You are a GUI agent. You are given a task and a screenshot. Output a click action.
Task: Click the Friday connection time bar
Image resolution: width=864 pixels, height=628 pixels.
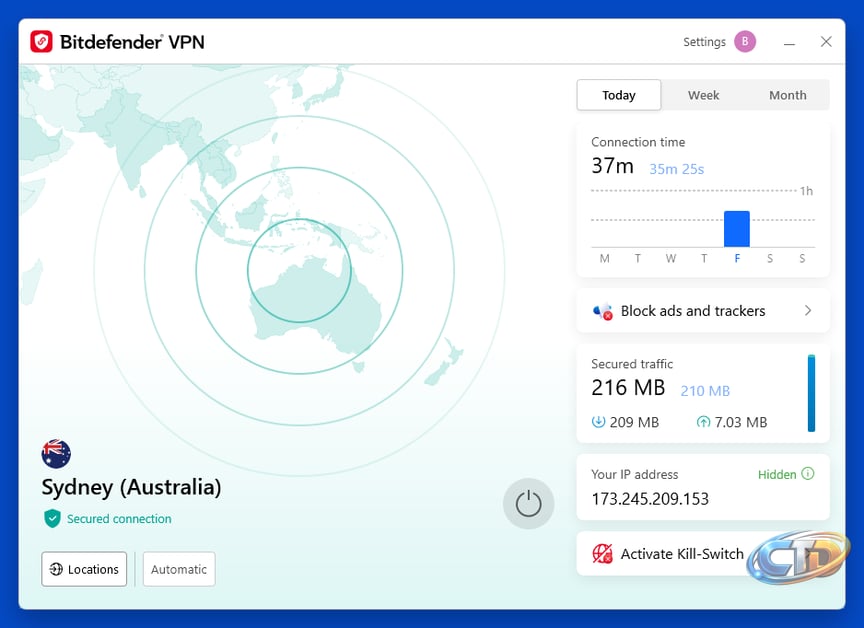[x=737, y=229]
